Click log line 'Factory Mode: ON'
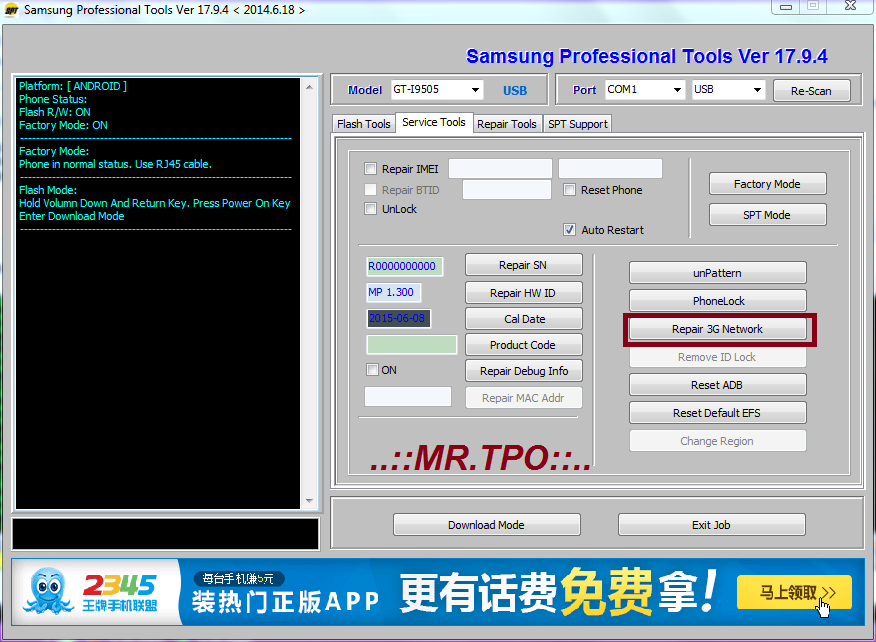Screen dimensions: 876x642 point(63,125)
